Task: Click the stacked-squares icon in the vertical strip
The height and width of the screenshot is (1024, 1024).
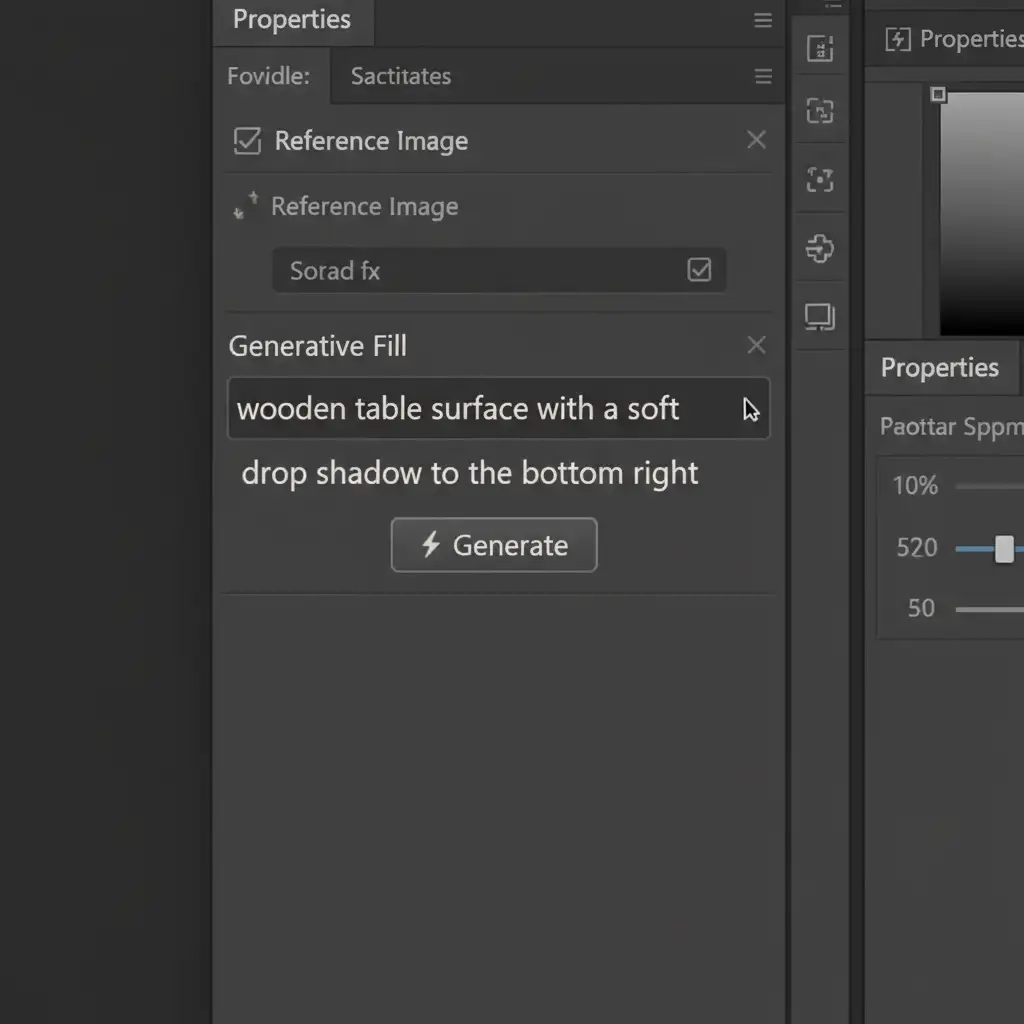Action: pos(820,317)
